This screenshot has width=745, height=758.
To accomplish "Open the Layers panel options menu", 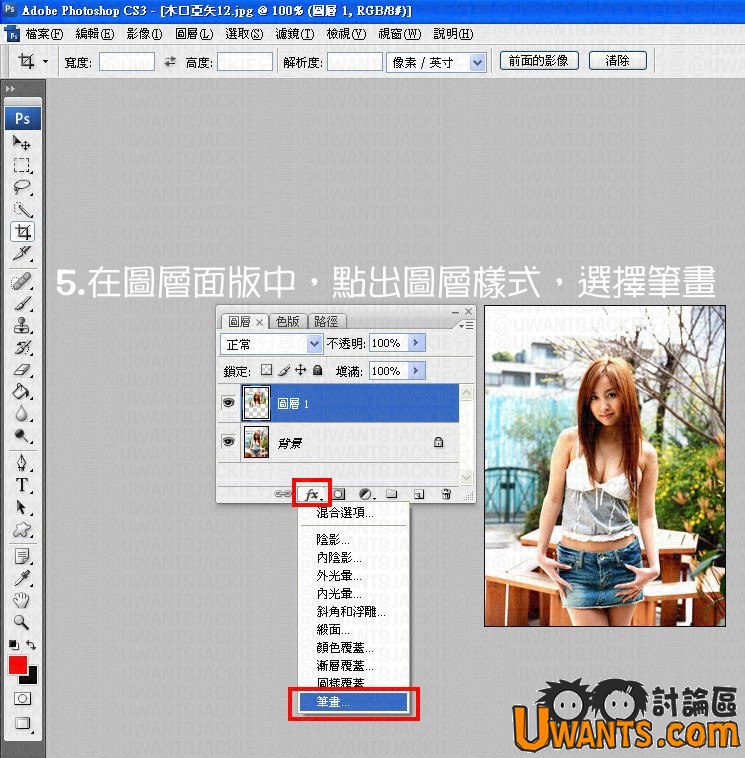I will [467, 325].
